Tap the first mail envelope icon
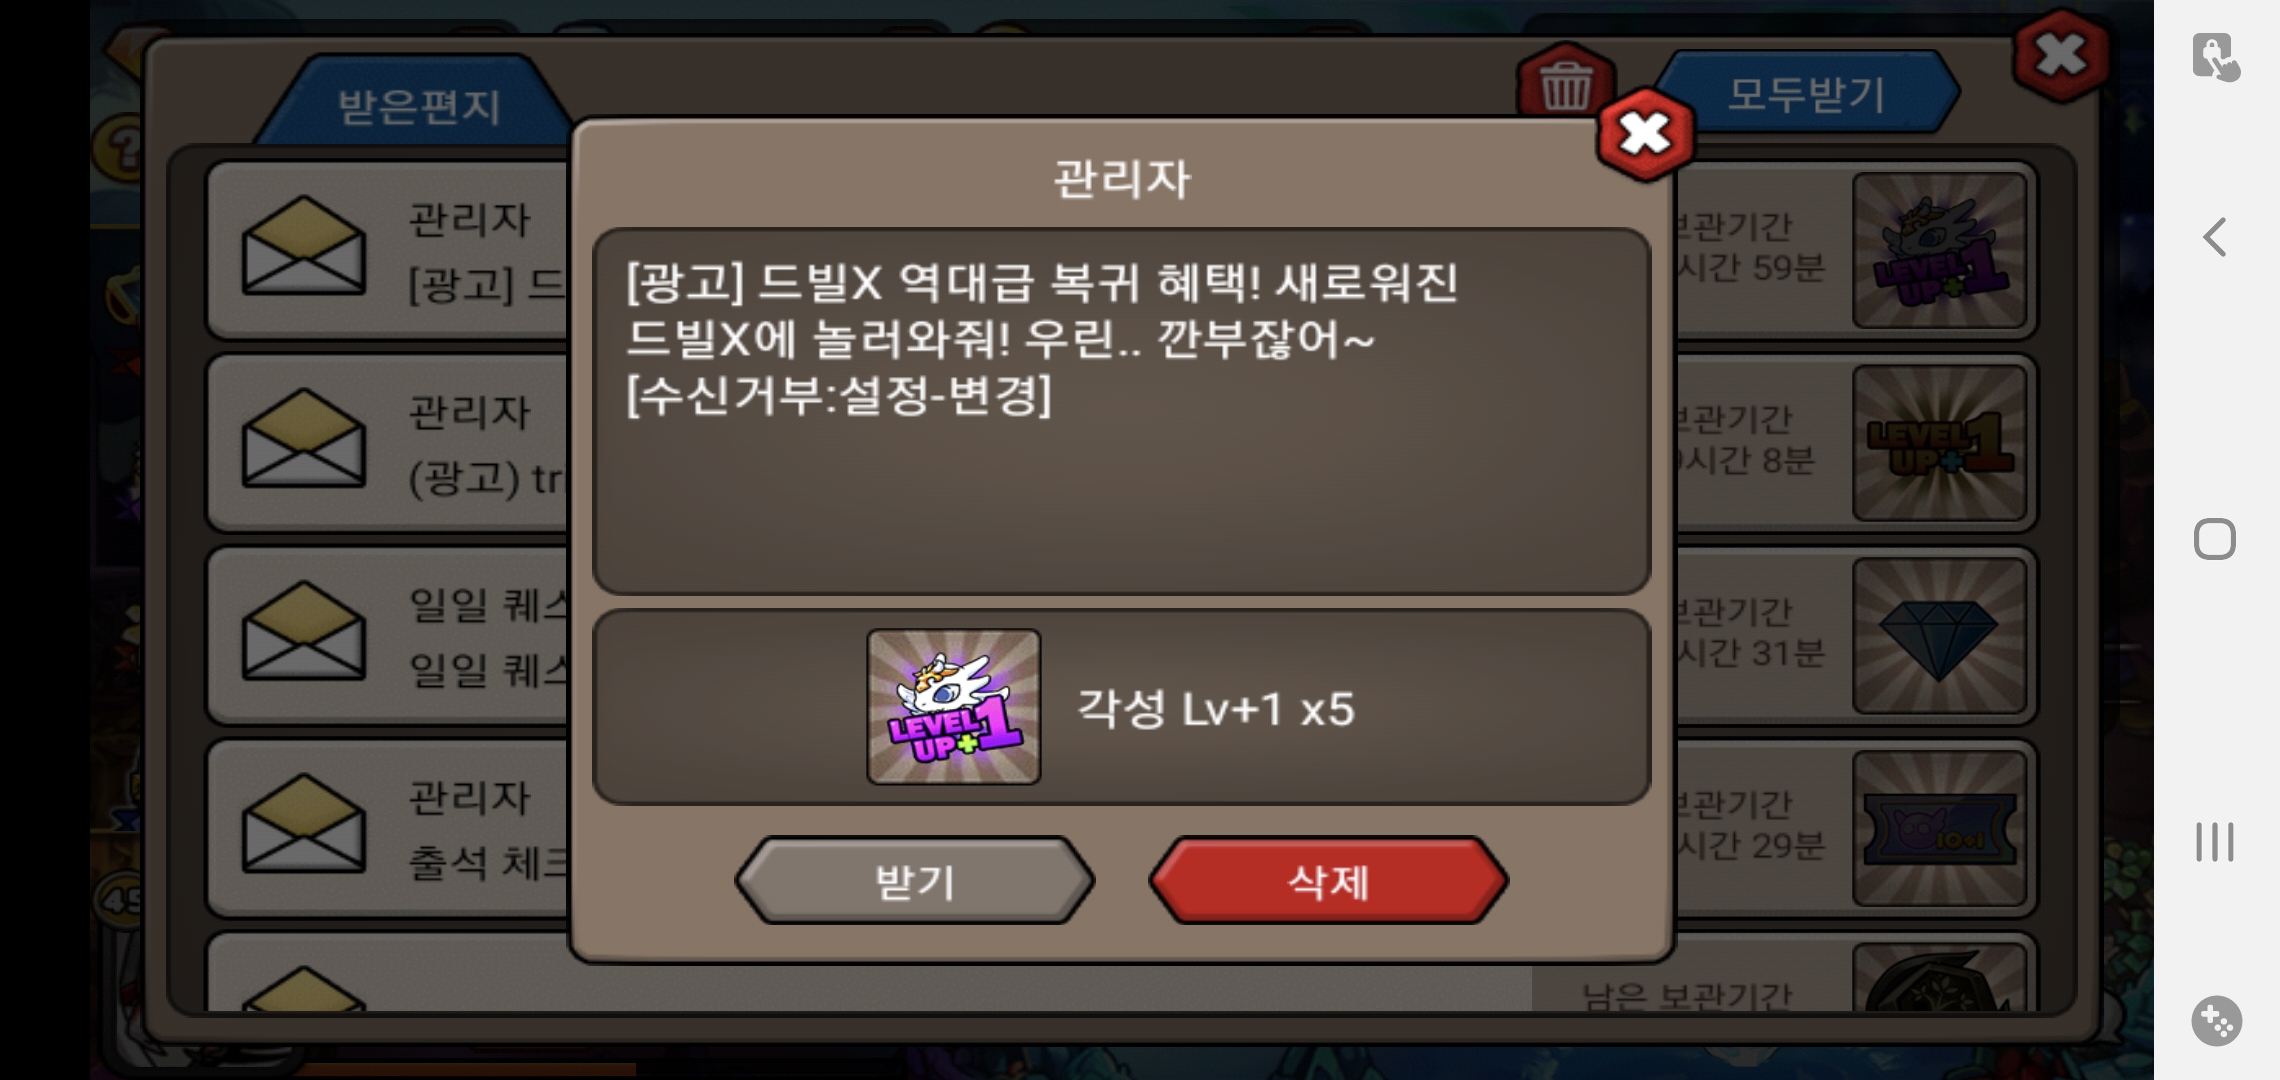The height and width of the screenshot is (1080, 2280). [303, 246]
